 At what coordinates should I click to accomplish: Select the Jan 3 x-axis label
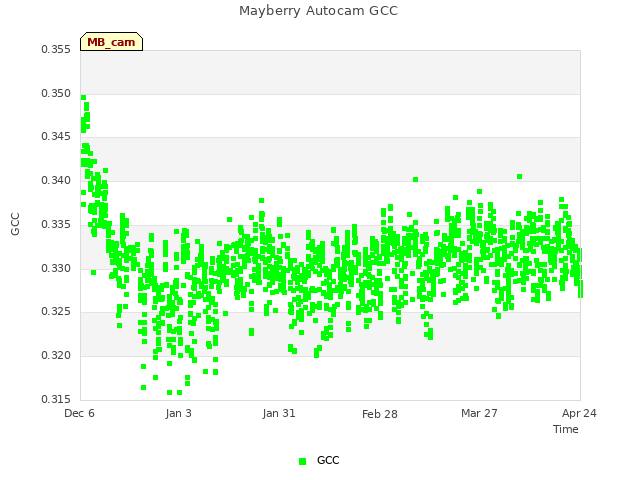(179, 413)
